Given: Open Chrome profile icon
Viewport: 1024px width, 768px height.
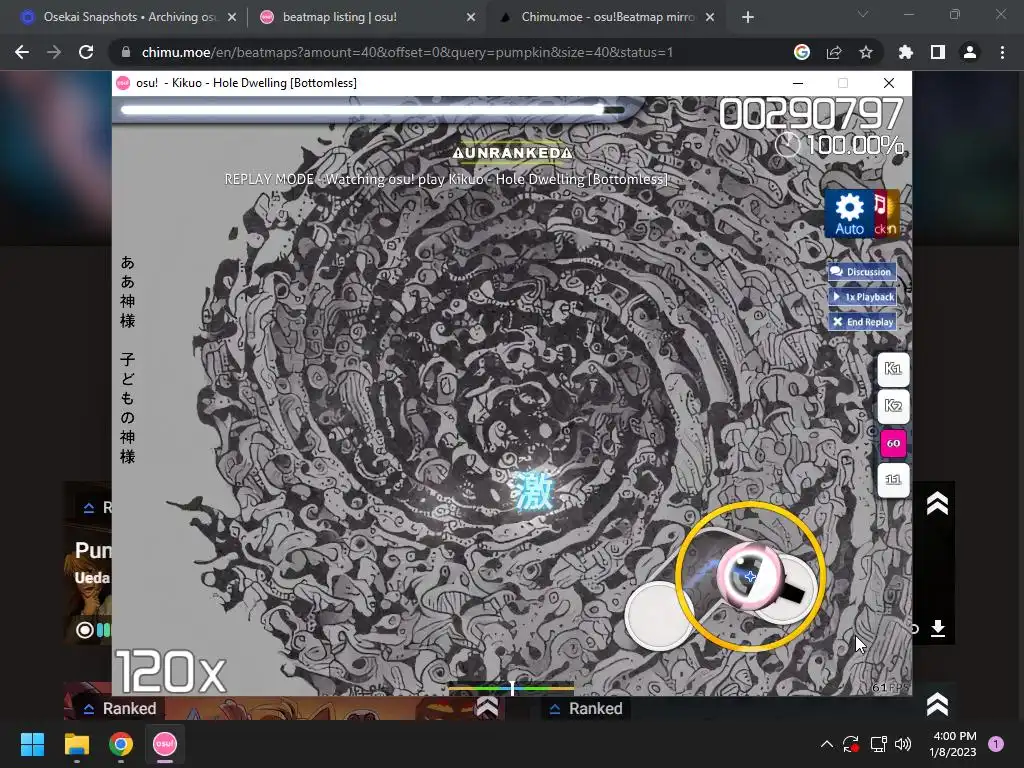Looking at the screenshot, I should (970, 52).
